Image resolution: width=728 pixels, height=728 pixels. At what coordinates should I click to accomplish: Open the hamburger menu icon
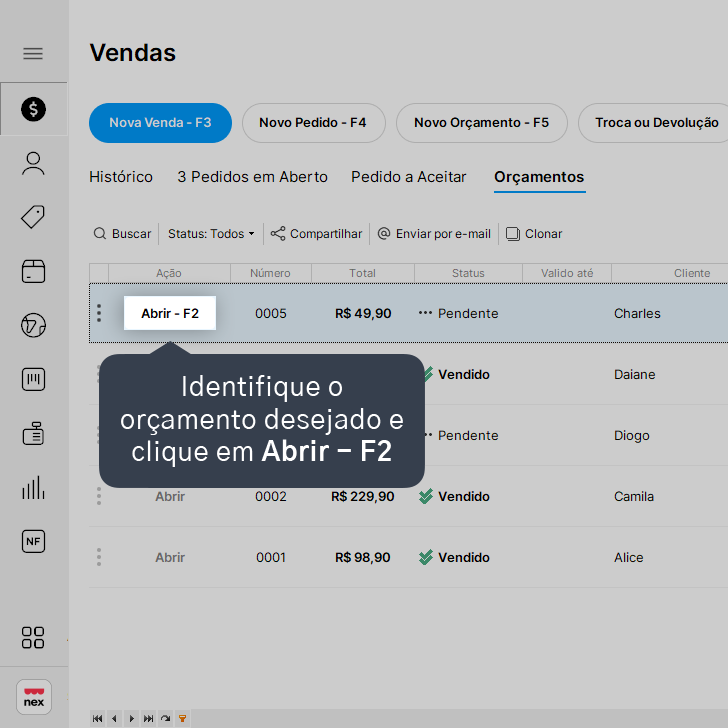point(33,53)
